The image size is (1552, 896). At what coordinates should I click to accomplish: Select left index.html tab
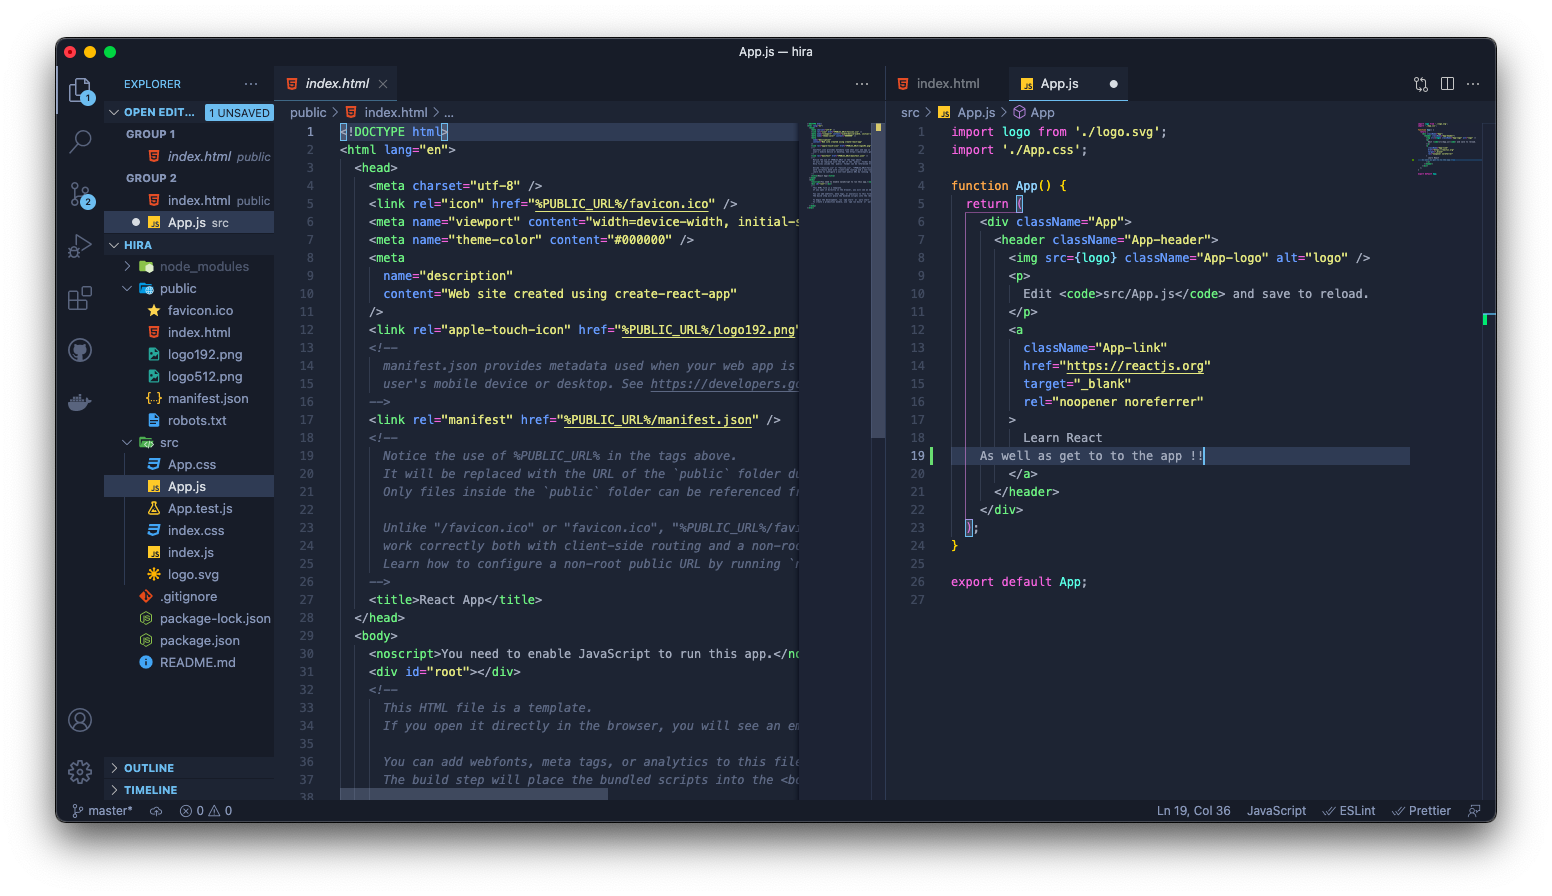(x=337, y=84)
